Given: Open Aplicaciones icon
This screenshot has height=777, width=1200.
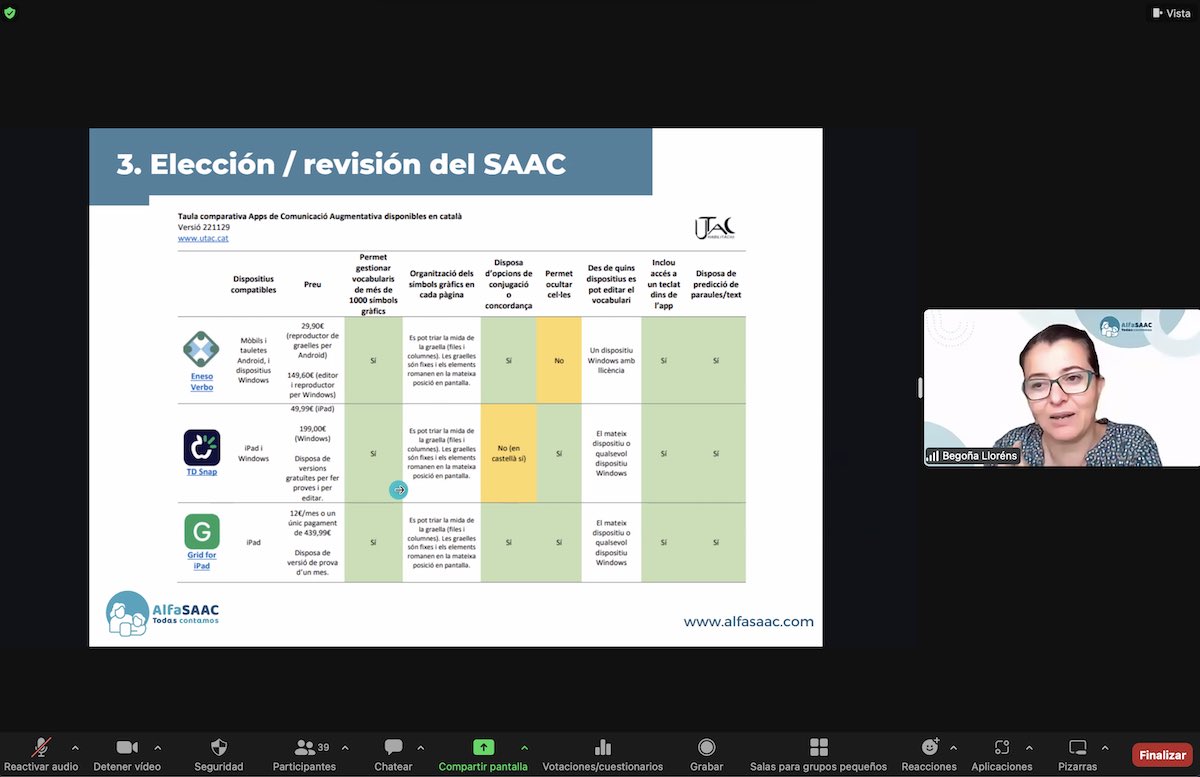Looking at the screenshot, I should pyautogui.click(x=1002, y=748).
